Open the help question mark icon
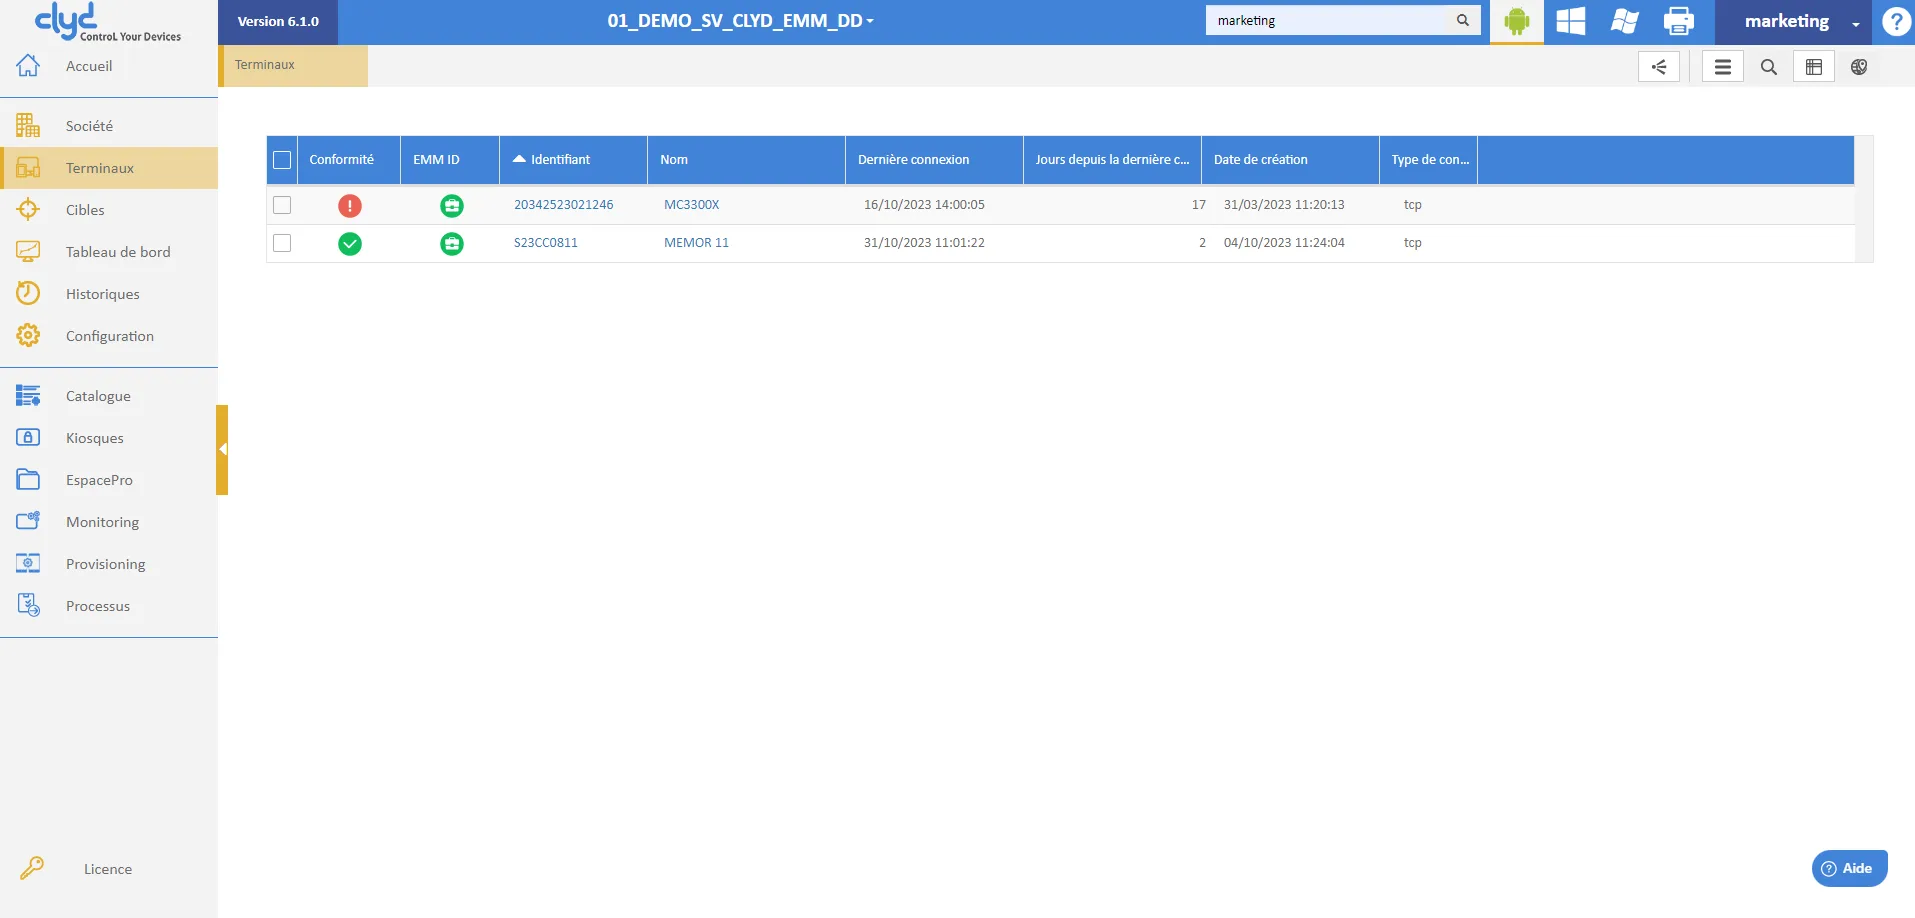This screenshot has width=1915, height=918. (x=1896, y=21)
